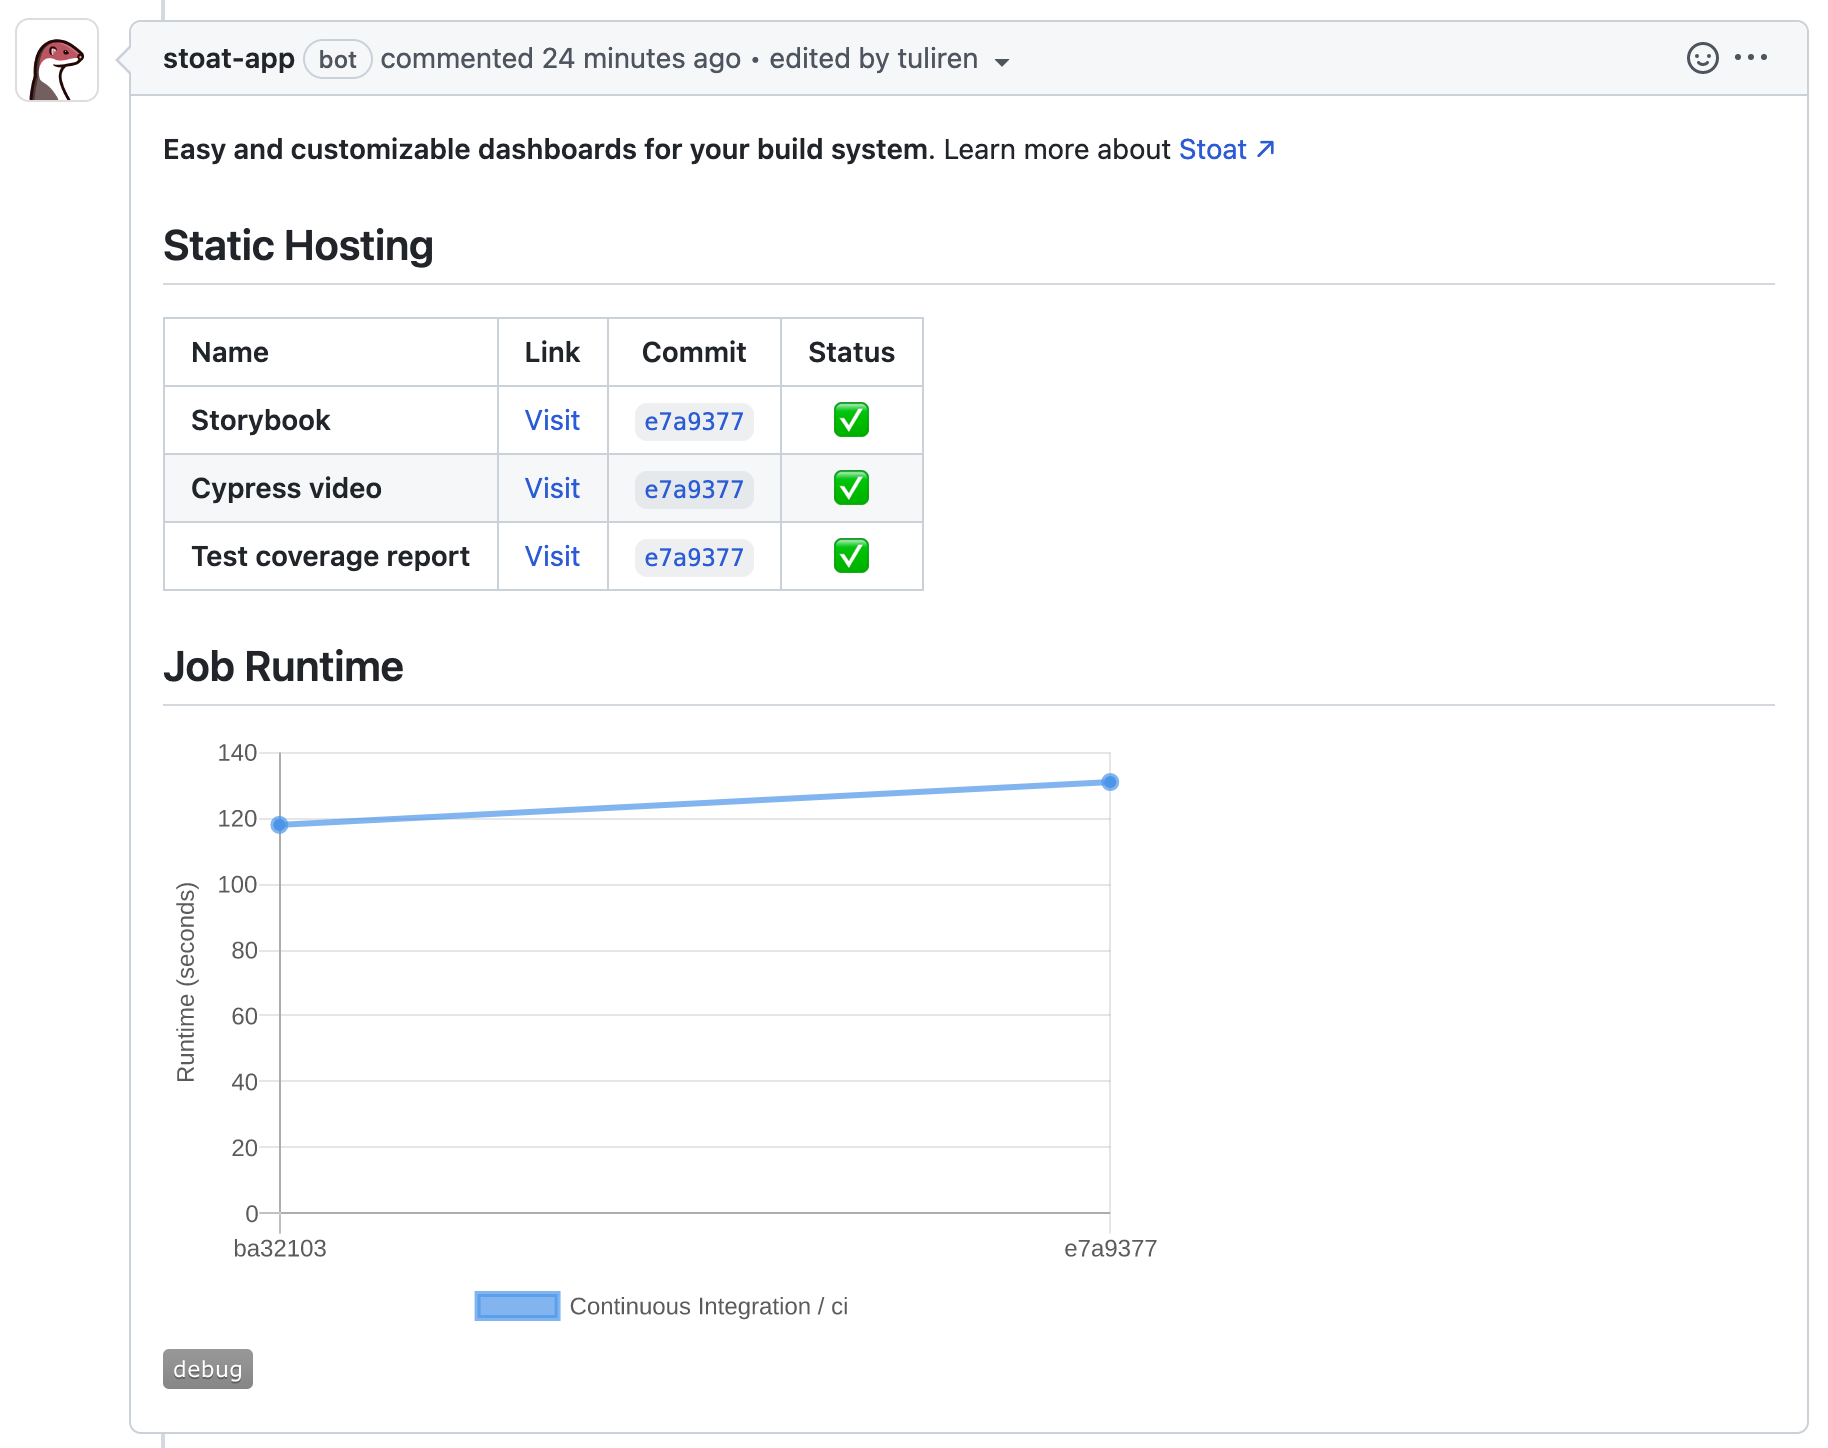
Task: Click the debug badge
Action: [x=208, y=1369]
